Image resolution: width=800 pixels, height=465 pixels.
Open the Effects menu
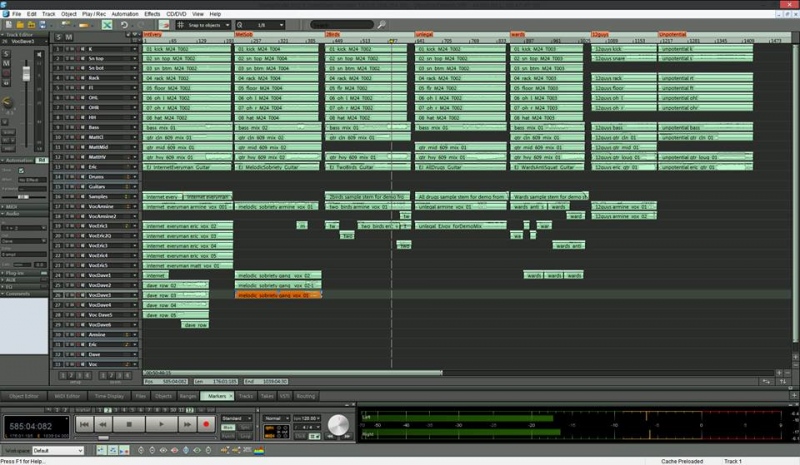pyautogui.click(x=152, y=14)
